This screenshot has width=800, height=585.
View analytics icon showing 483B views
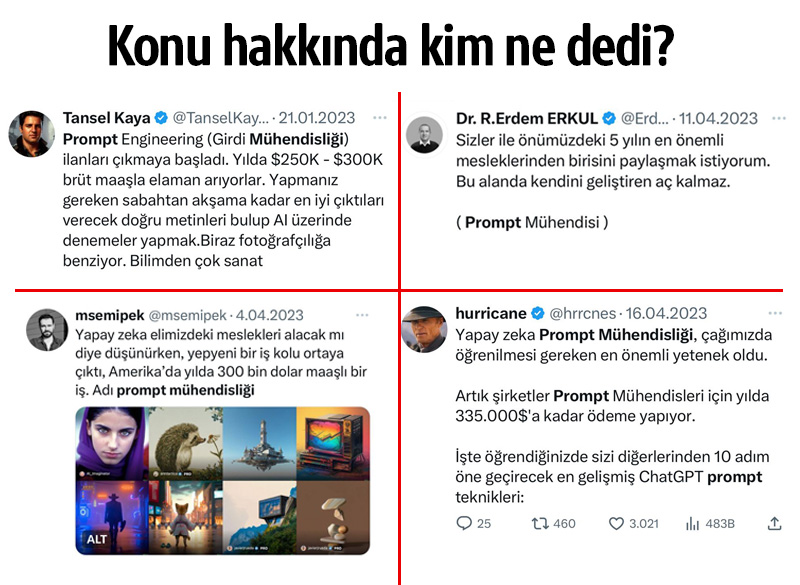pos(692,523)
